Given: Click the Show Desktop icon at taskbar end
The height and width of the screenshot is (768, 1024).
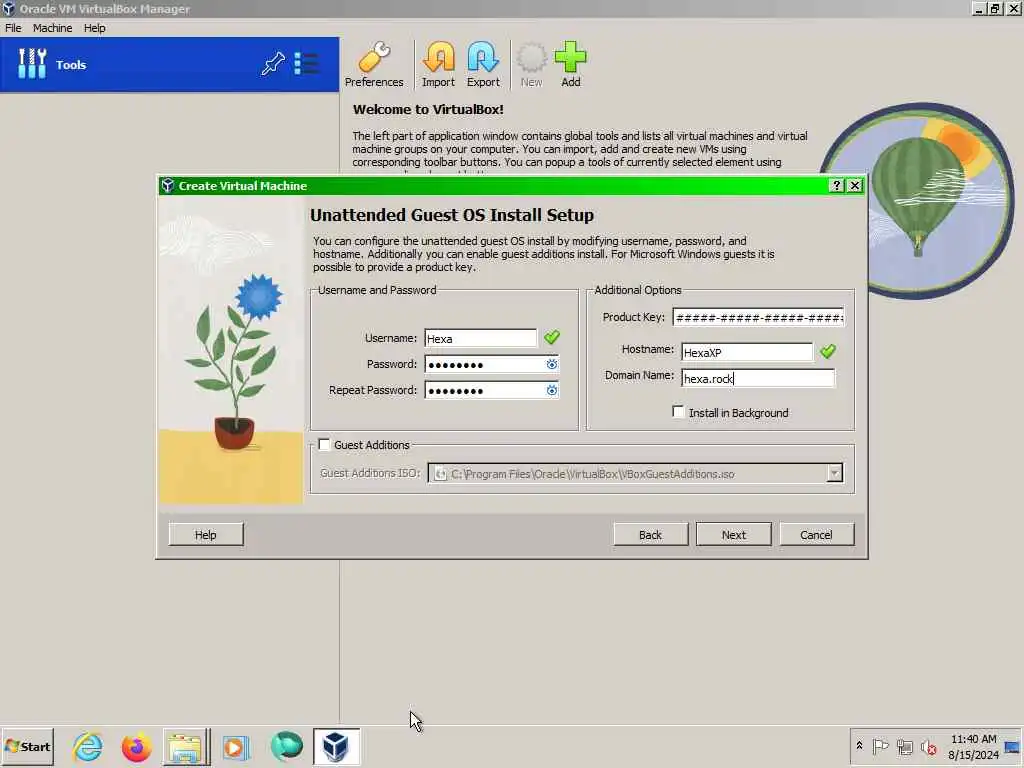Looking at the screenshot, I should point(1012,746).
